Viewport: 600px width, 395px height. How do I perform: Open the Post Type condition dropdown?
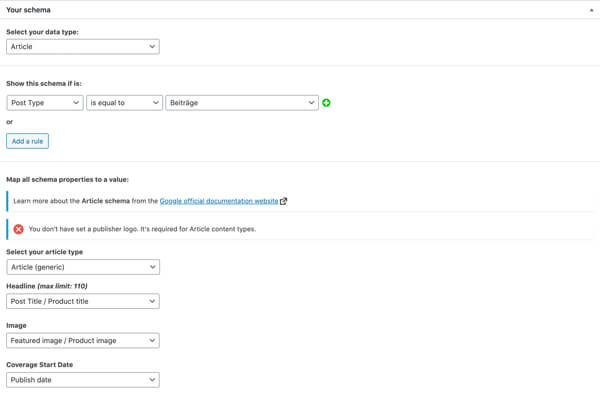pyautogui.click(x=45, y=103)
